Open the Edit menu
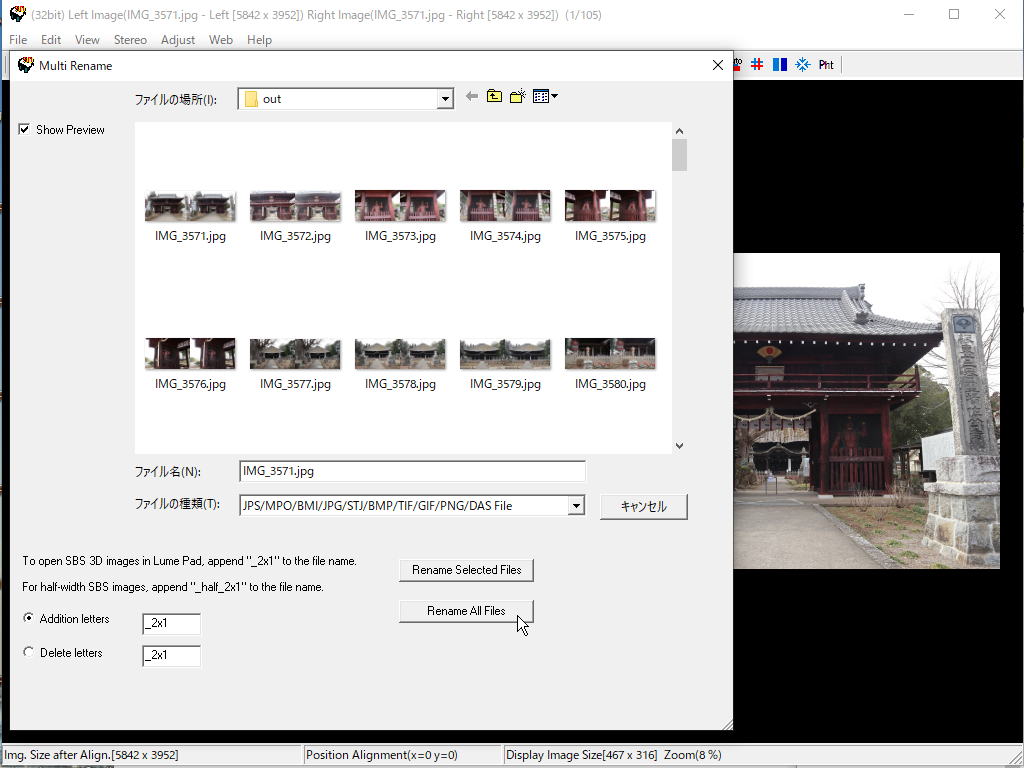The height and width of the screenshot is (768, 1024). [x=51, y=40]
